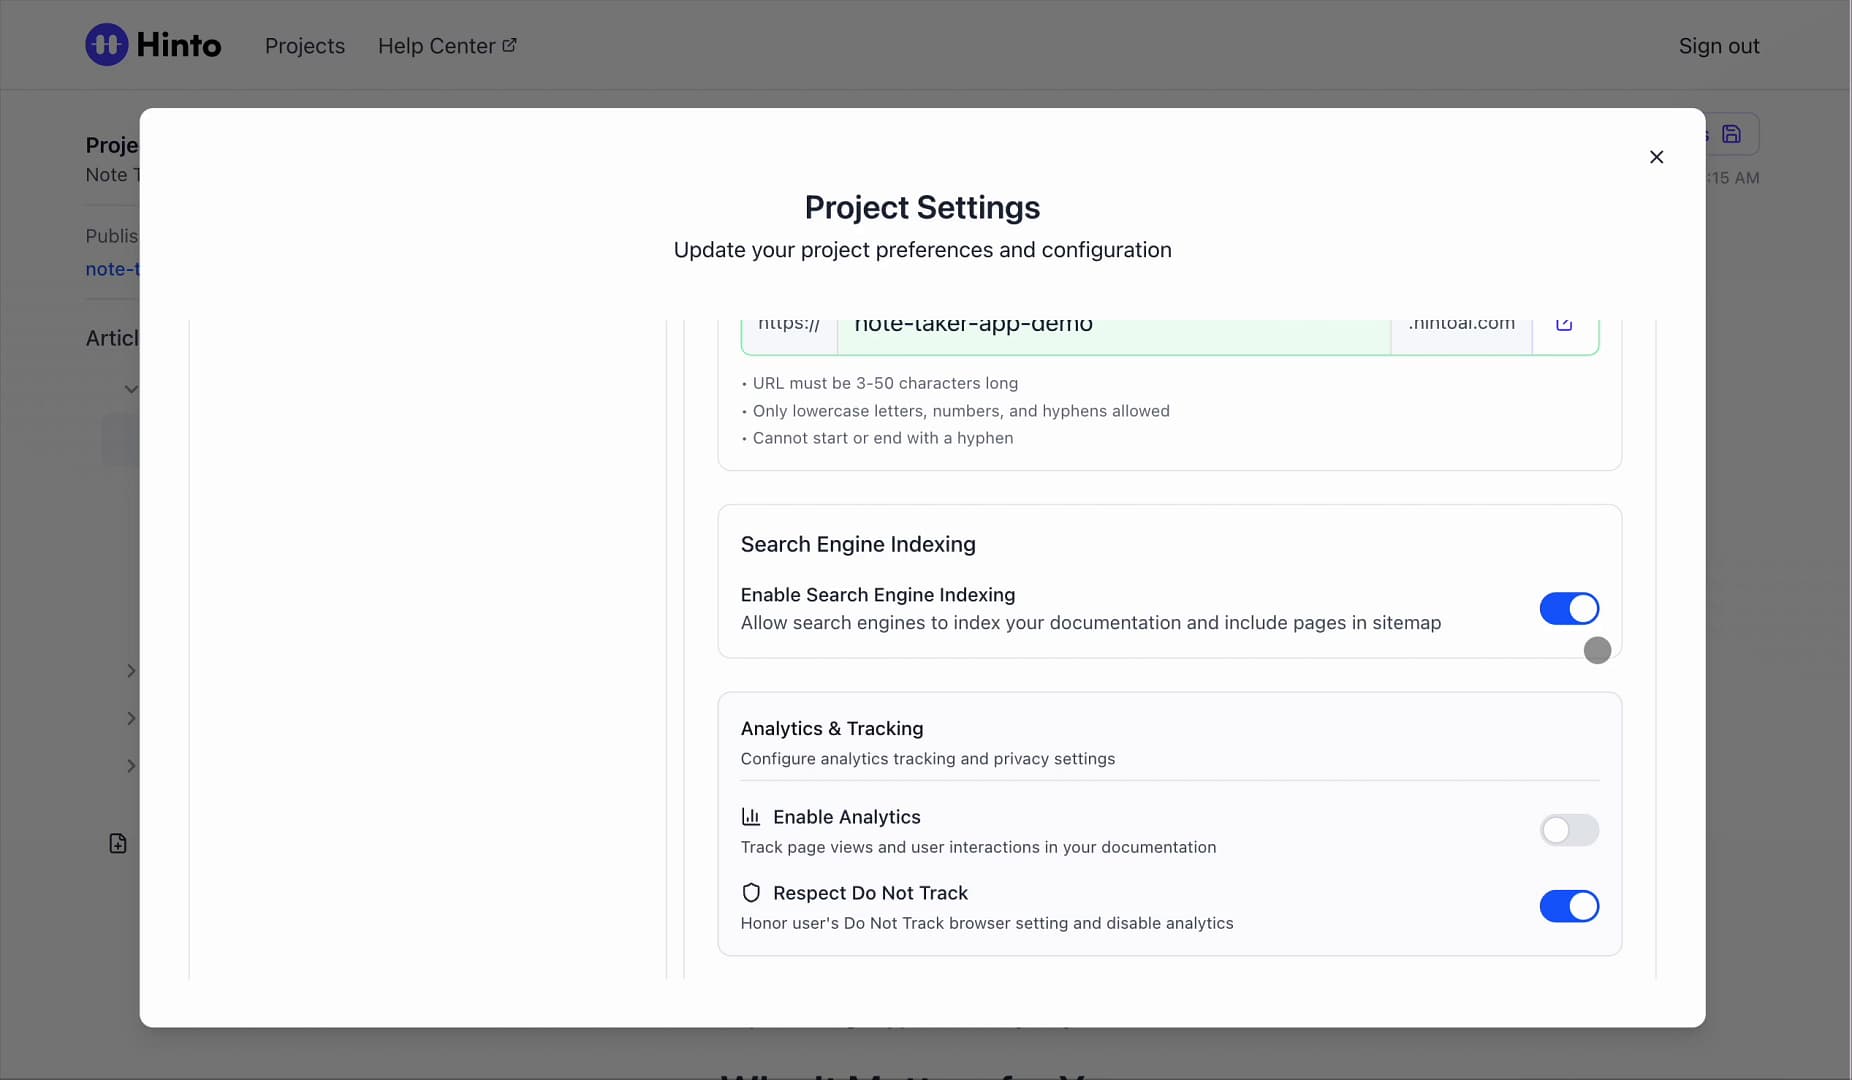1852x1080 pixels.
Task: Close the Project Settings dialog
Action: (1657, 157)
